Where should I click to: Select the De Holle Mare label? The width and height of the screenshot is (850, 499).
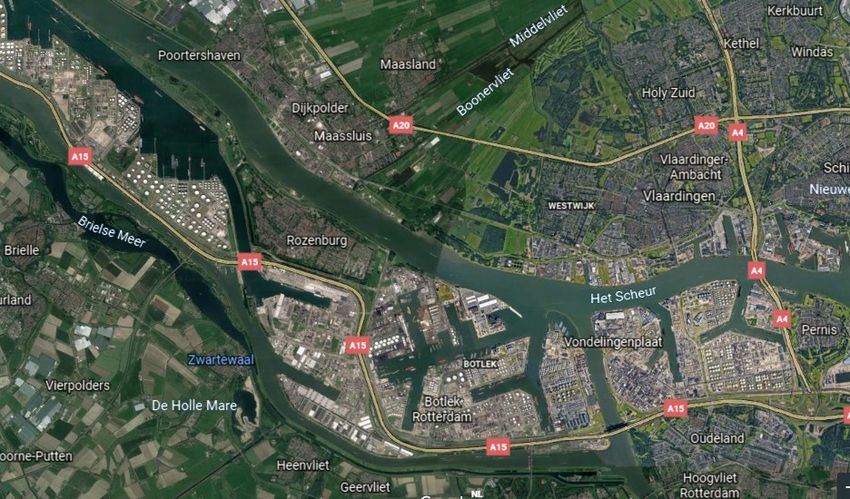coord(194,405)
